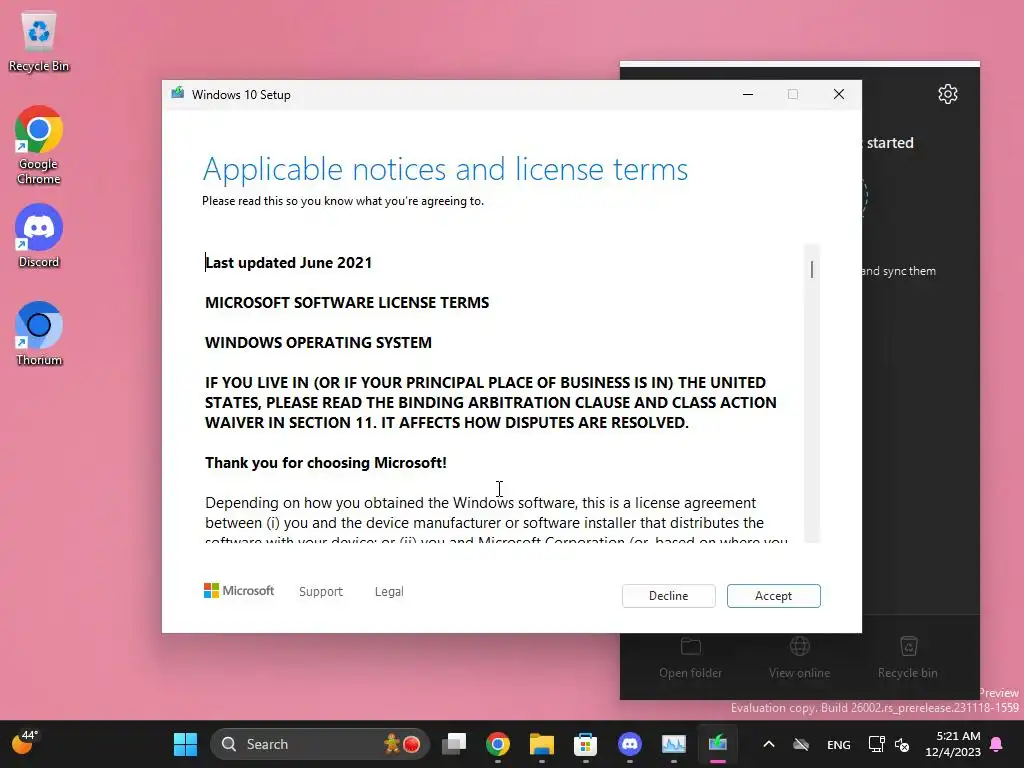Click Open folder in OneDrive panel
Screen dimensions: 1024x768
690,658
